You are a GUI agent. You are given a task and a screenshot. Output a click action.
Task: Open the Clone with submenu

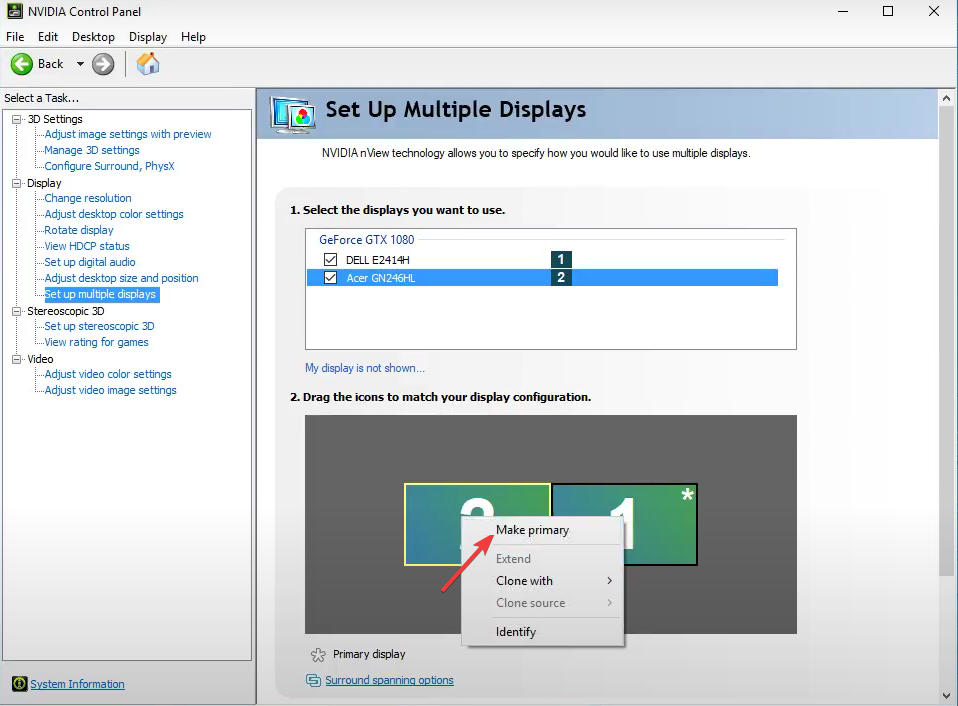pos(543,581)
